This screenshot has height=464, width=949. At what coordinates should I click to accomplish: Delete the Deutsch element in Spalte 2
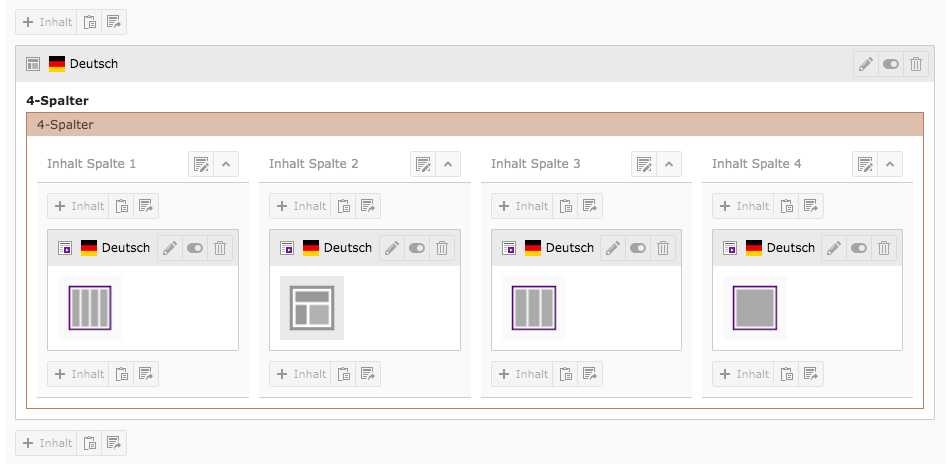coord(442,248)
